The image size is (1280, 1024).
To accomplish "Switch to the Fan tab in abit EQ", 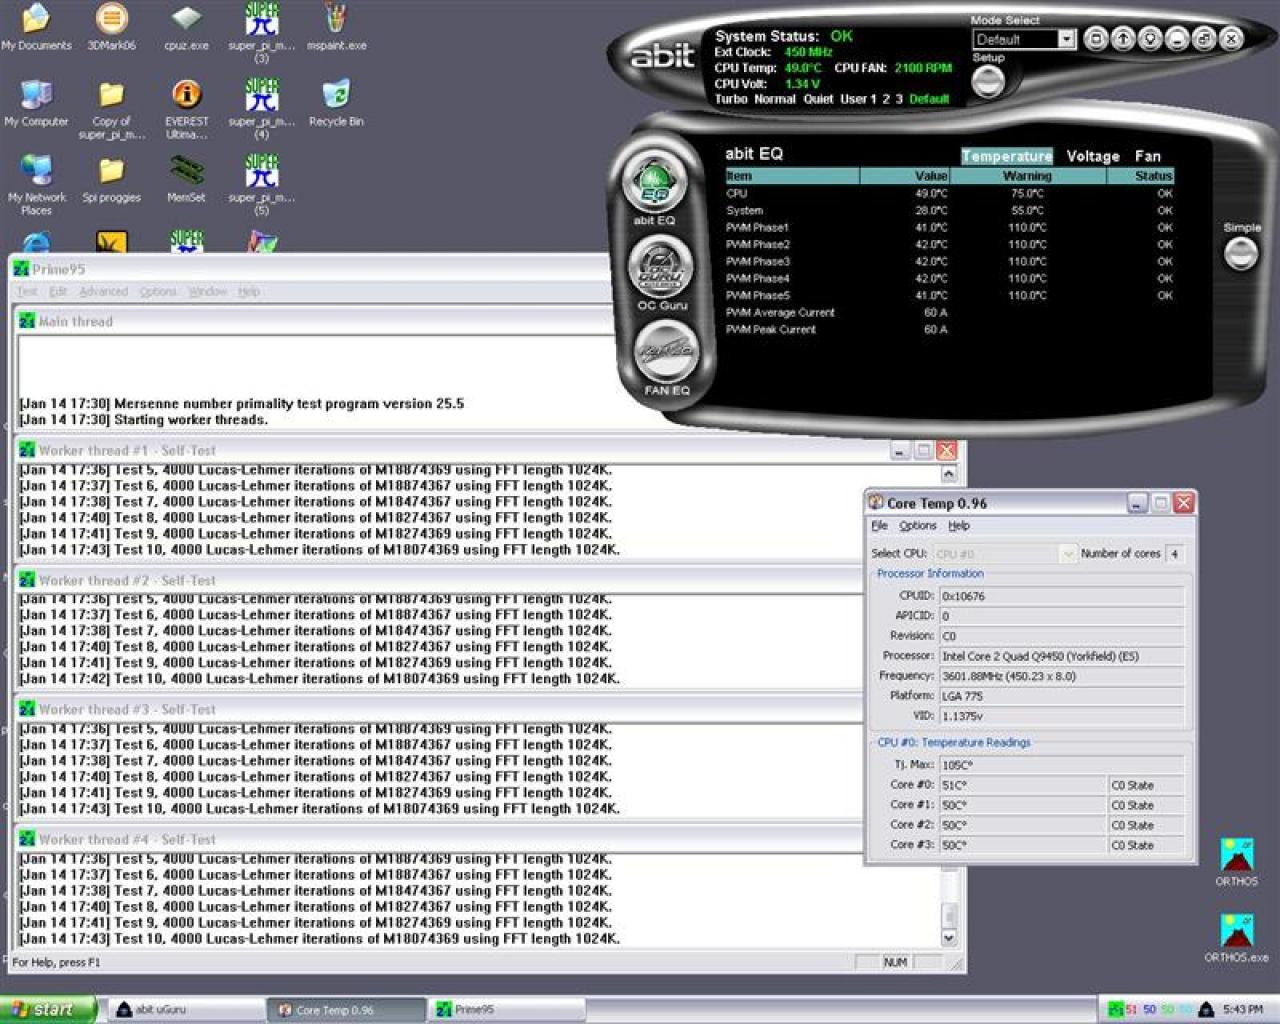I will coord(1147,156).
